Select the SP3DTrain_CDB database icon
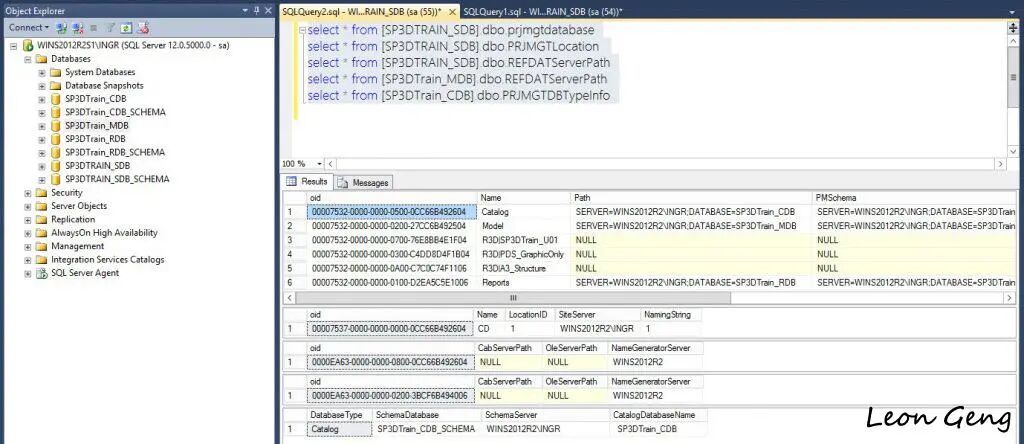 click(x=56, y=99)
